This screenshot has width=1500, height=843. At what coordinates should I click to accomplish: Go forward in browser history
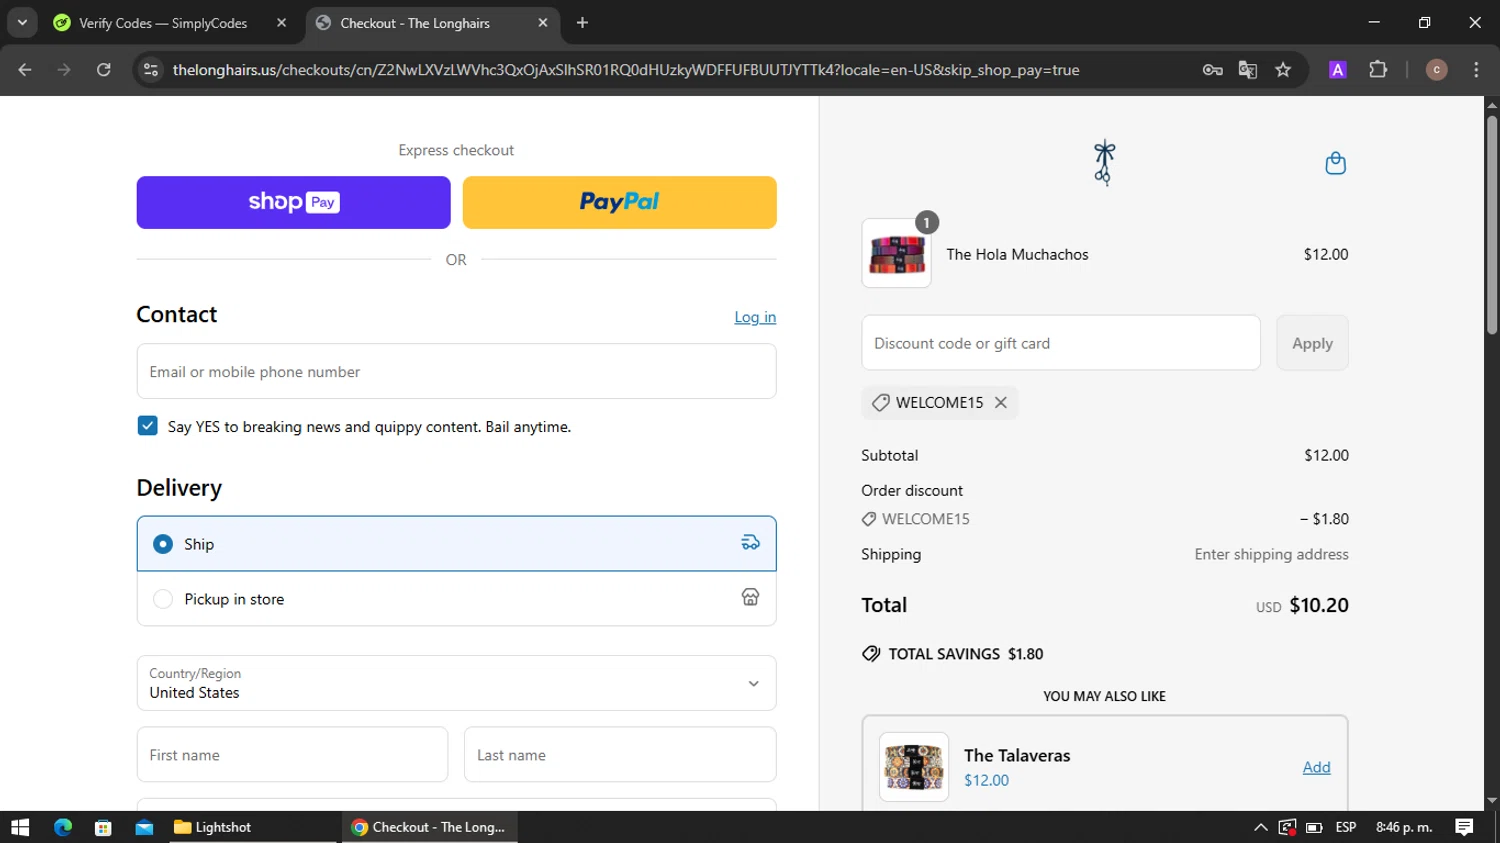(x=64, y=70)
